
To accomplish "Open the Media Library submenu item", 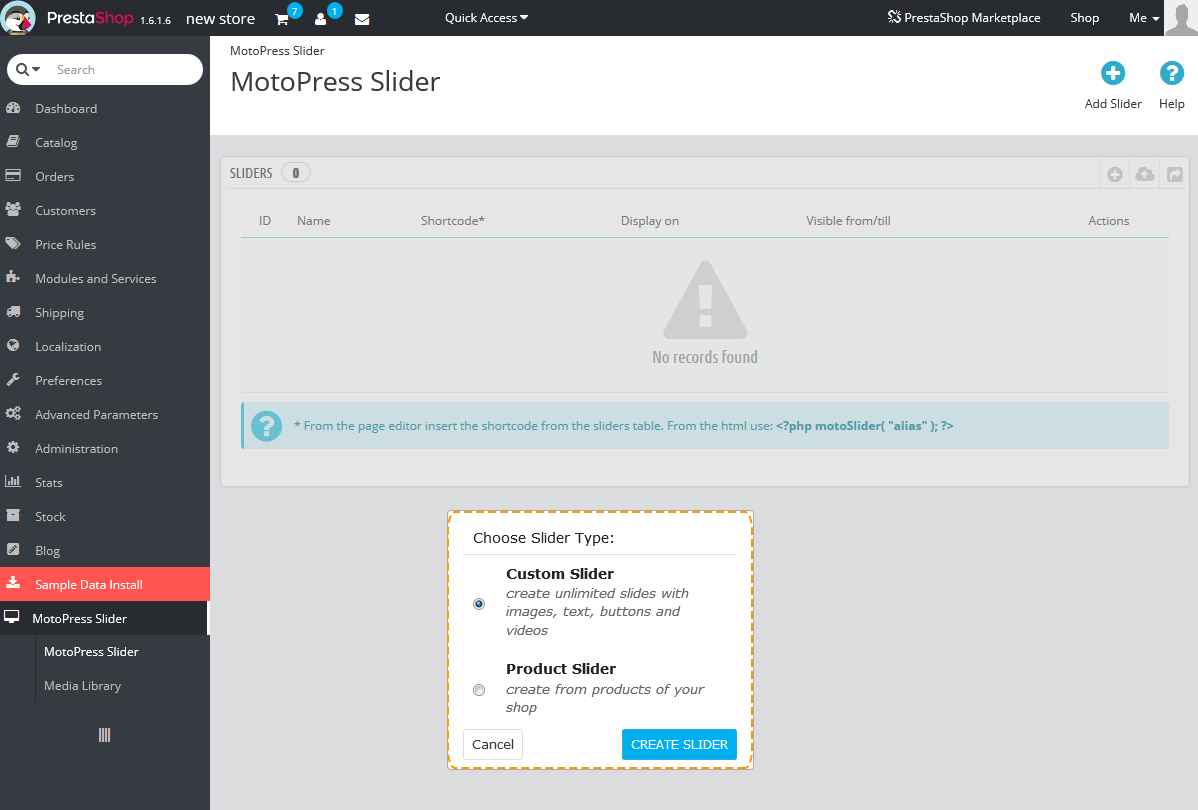I will pos(83,685).
